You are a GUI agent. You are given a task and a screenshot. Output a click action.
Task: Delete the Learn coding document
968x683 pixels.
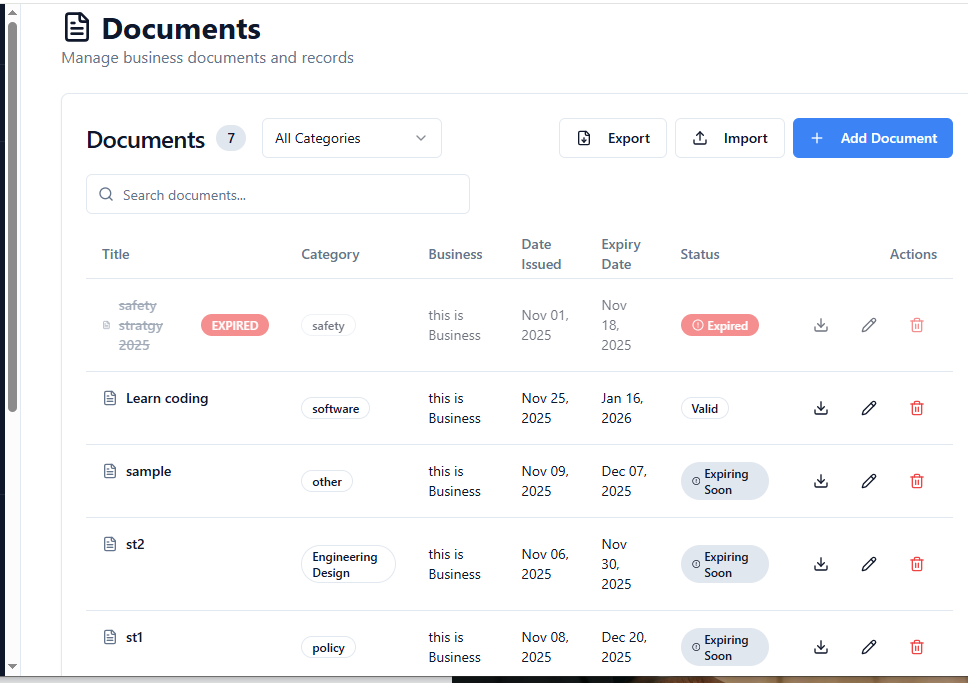click(917, 408)
